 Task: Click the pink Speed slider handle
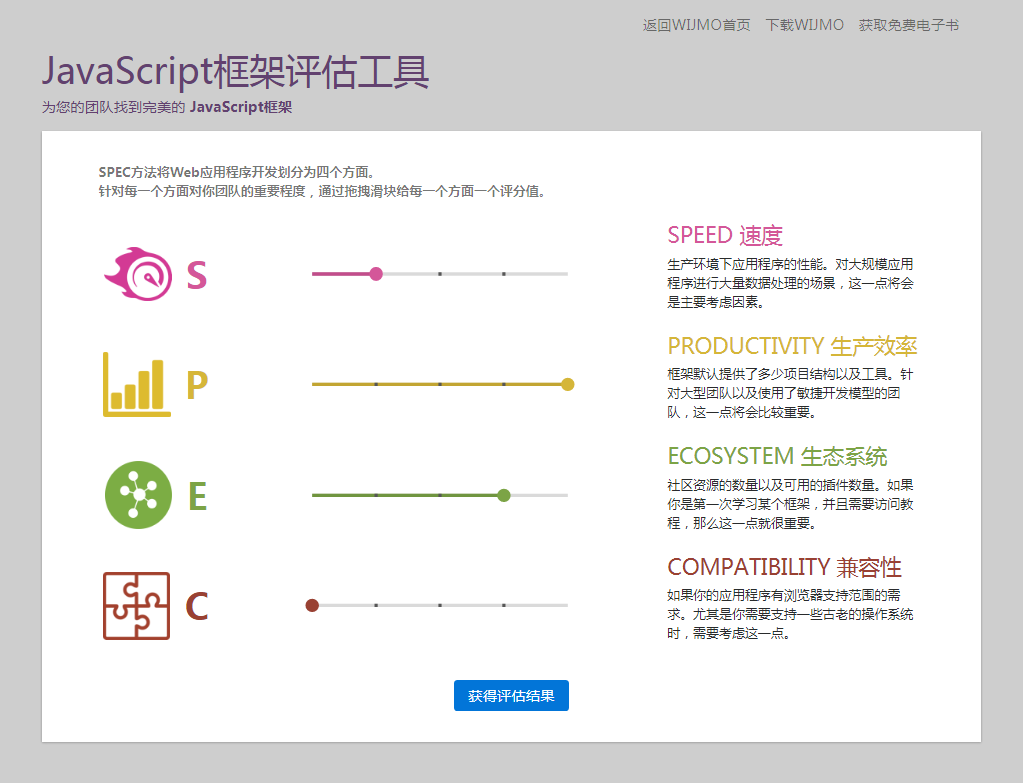pos(376,274)
